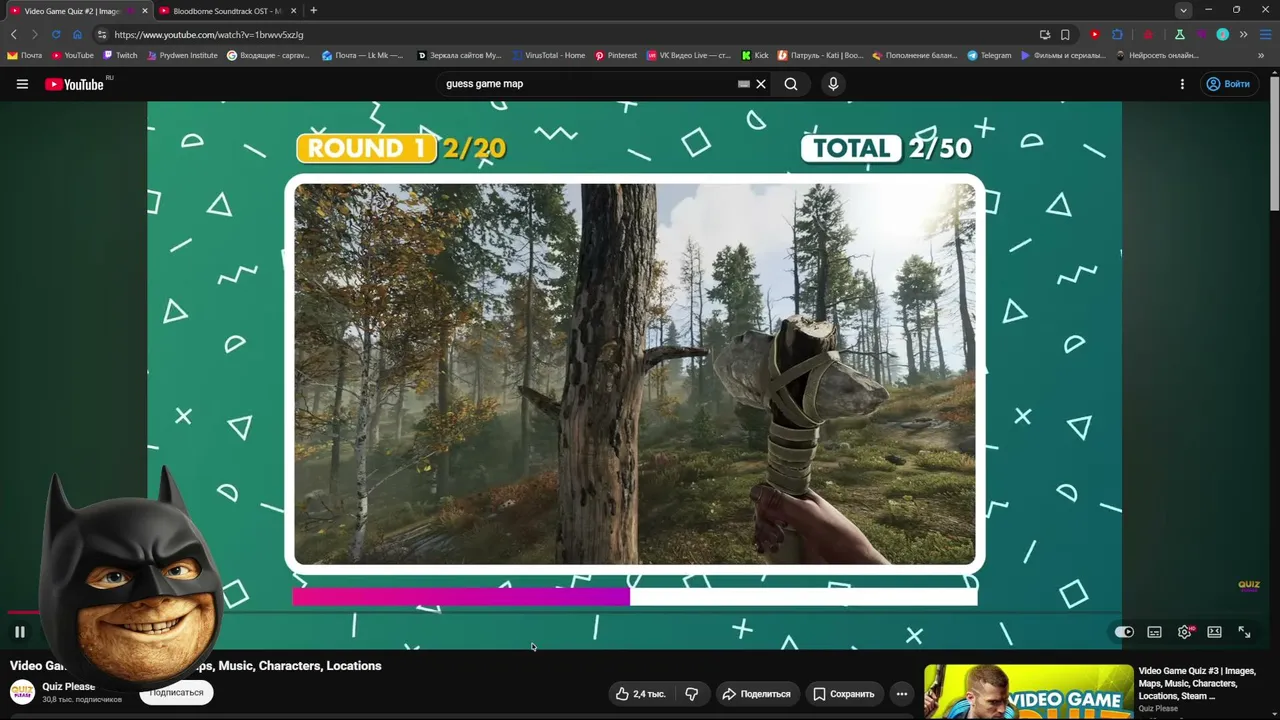
Task: Open the Нейросеть онлайн bookmark
Action: click(1157, 56)
